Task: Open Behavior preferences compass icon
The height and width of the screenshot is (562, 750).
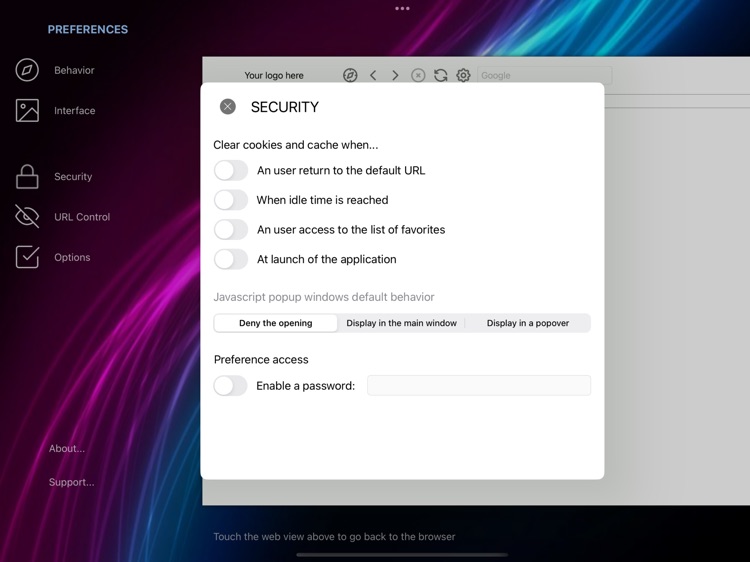Action: [x=27, y=70]
